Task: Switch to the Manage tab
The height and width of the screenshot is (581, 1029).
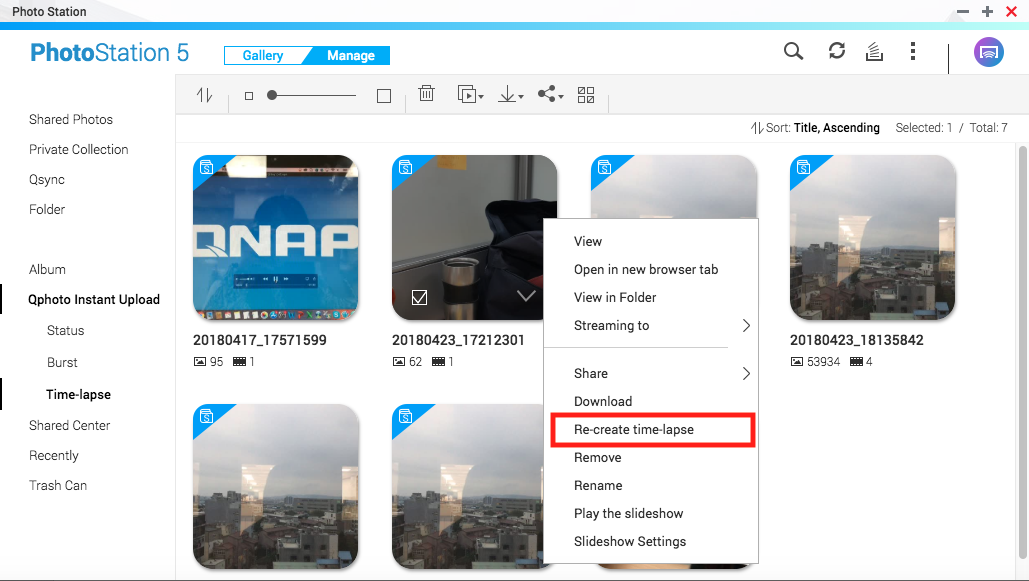Action: (x=351, y=56)
